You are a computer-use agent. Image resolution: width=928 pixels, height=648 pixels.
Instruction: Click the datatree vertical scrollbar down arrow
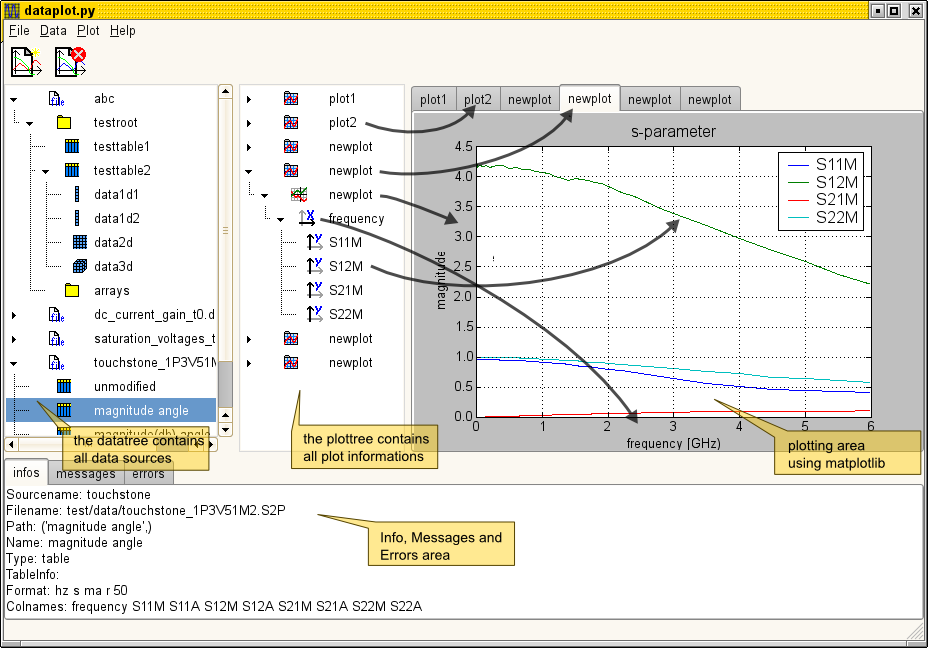[x=225, y=429]
